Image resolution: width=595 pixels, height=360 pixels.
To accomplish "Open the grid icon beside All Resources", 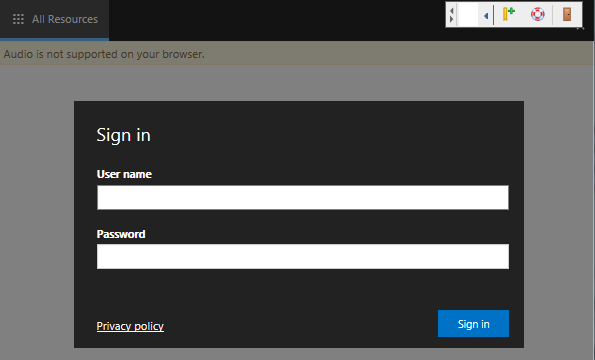I will 18,19.
